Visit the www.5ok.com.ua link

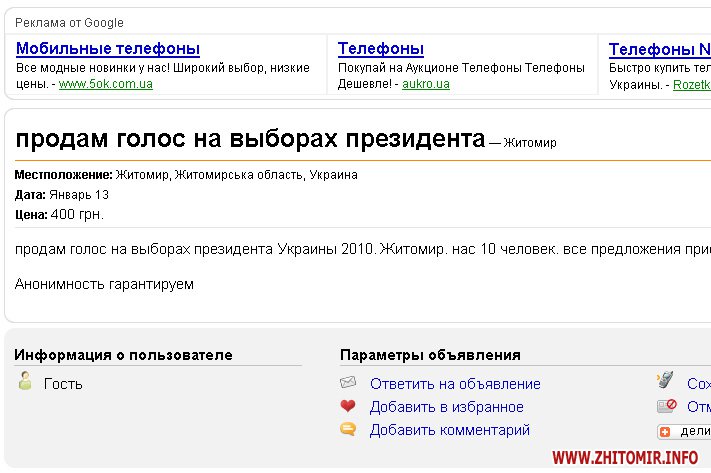(105, 84)
